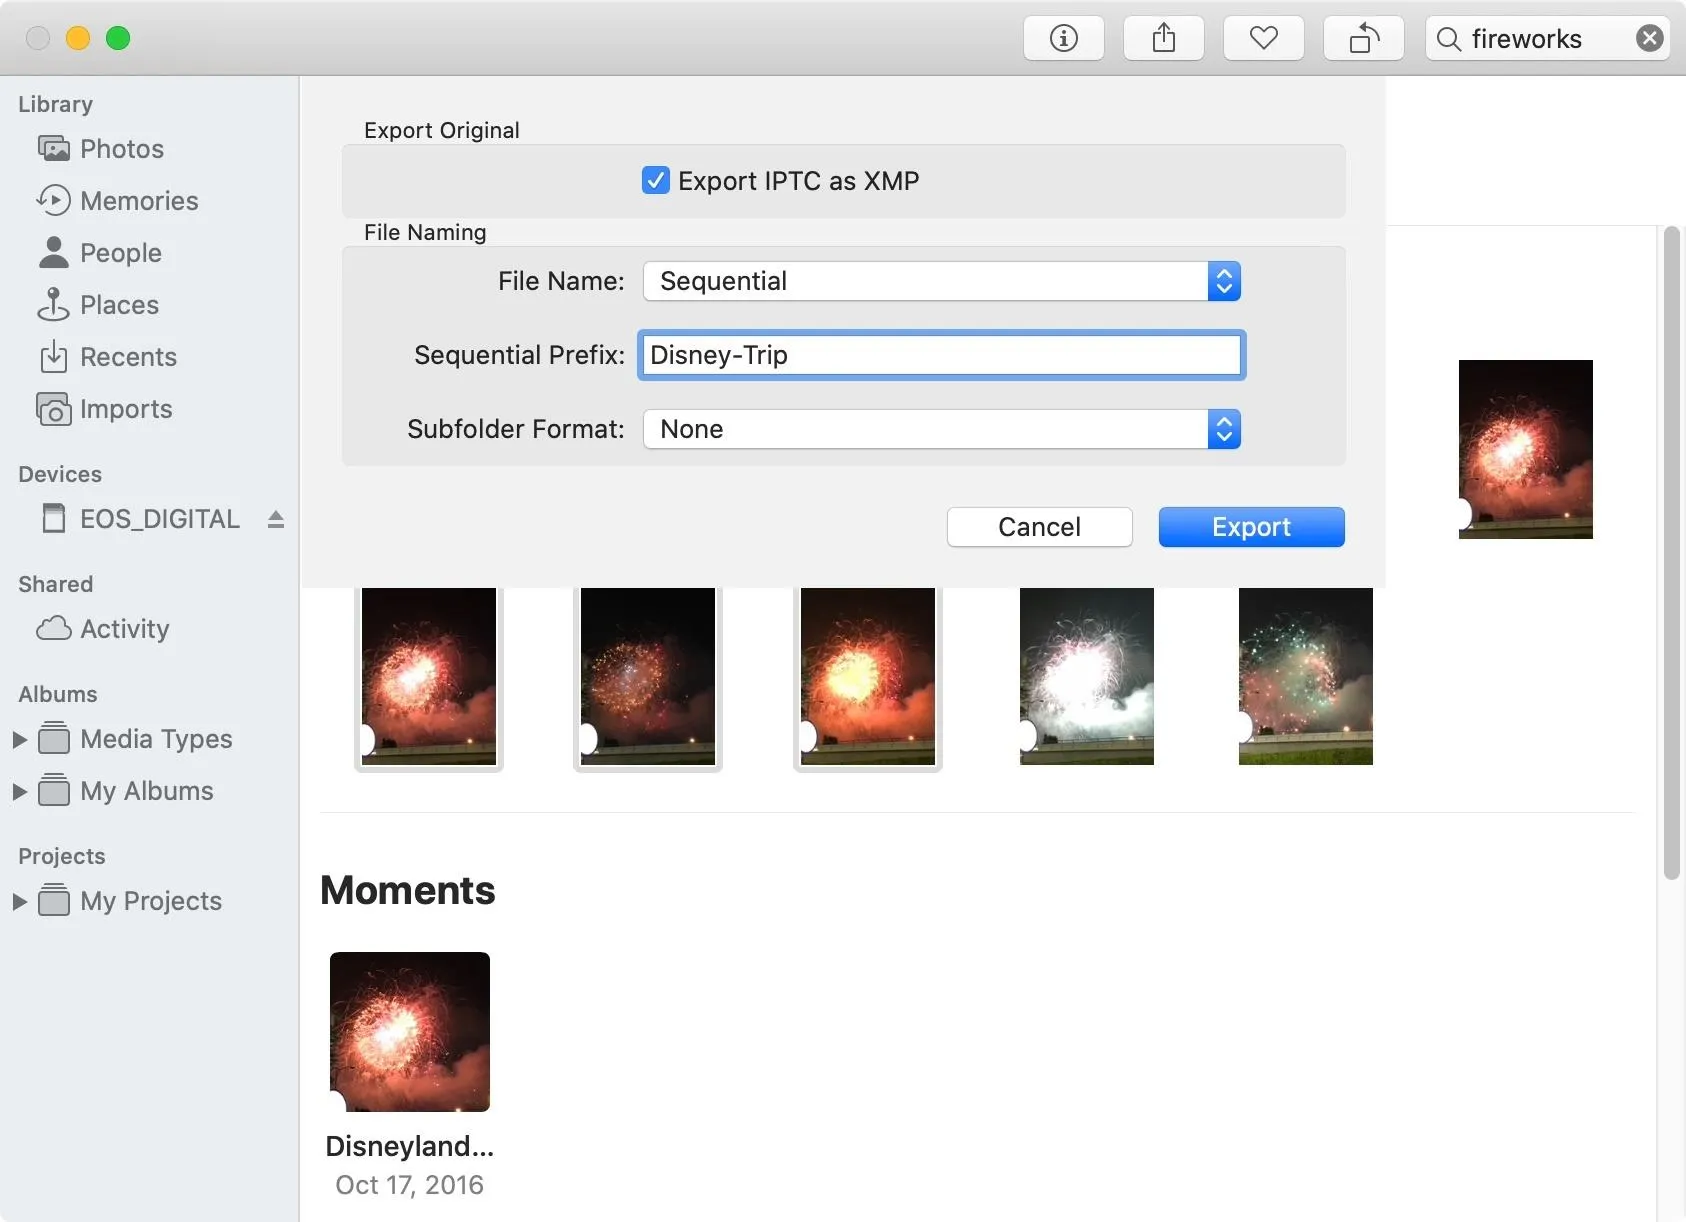Expand the My Albums group
Image resolution: width=1686 pixels, height=1222 pixels.
coord(19,791)
